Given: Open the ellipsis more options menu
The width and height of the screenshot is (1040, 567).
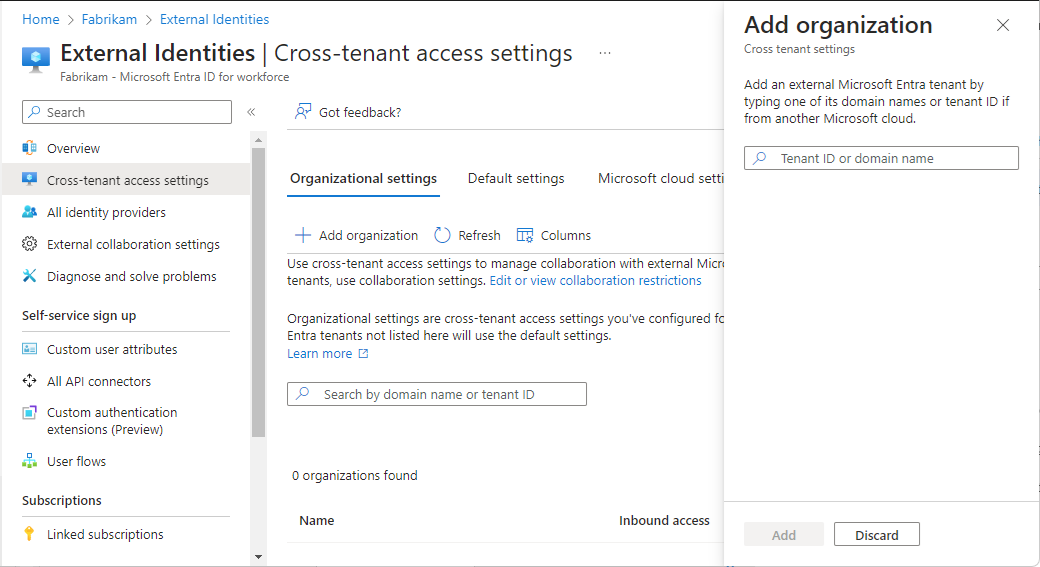Looking at the screenshot, I should click(x=605, y=53).
